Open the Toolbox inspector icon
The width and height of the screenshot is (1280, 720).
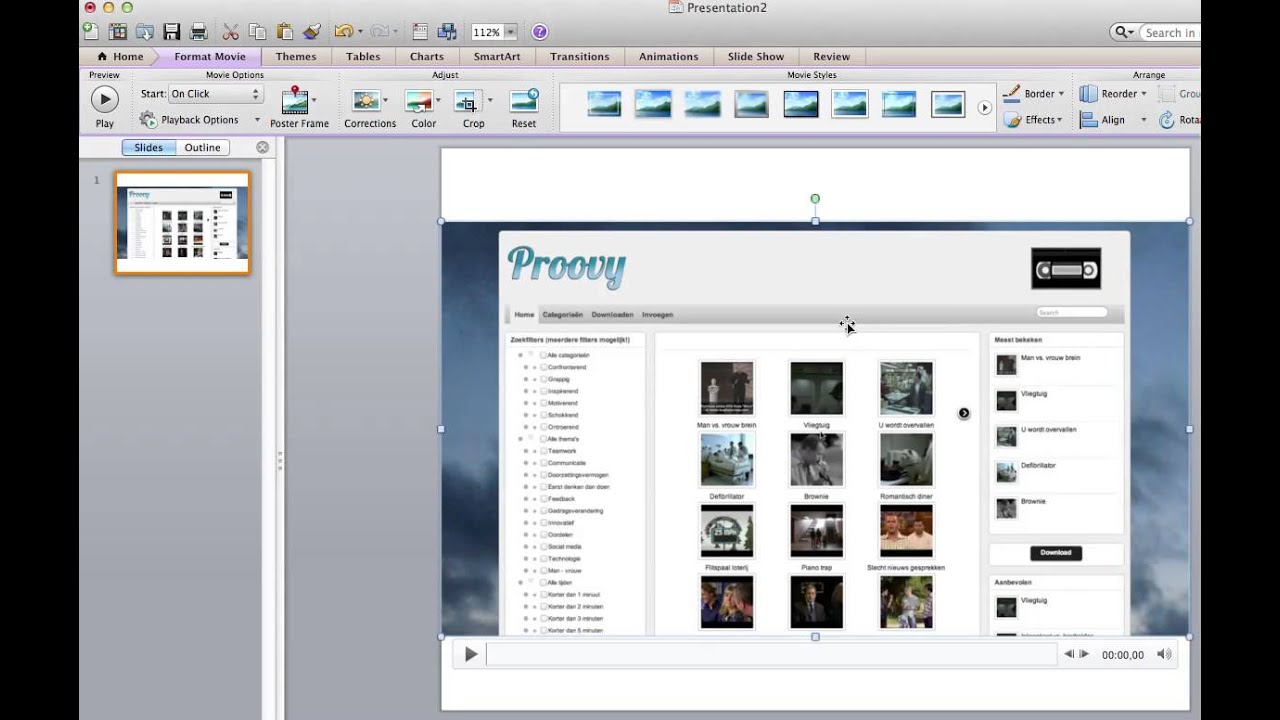[x=420, y=32]
